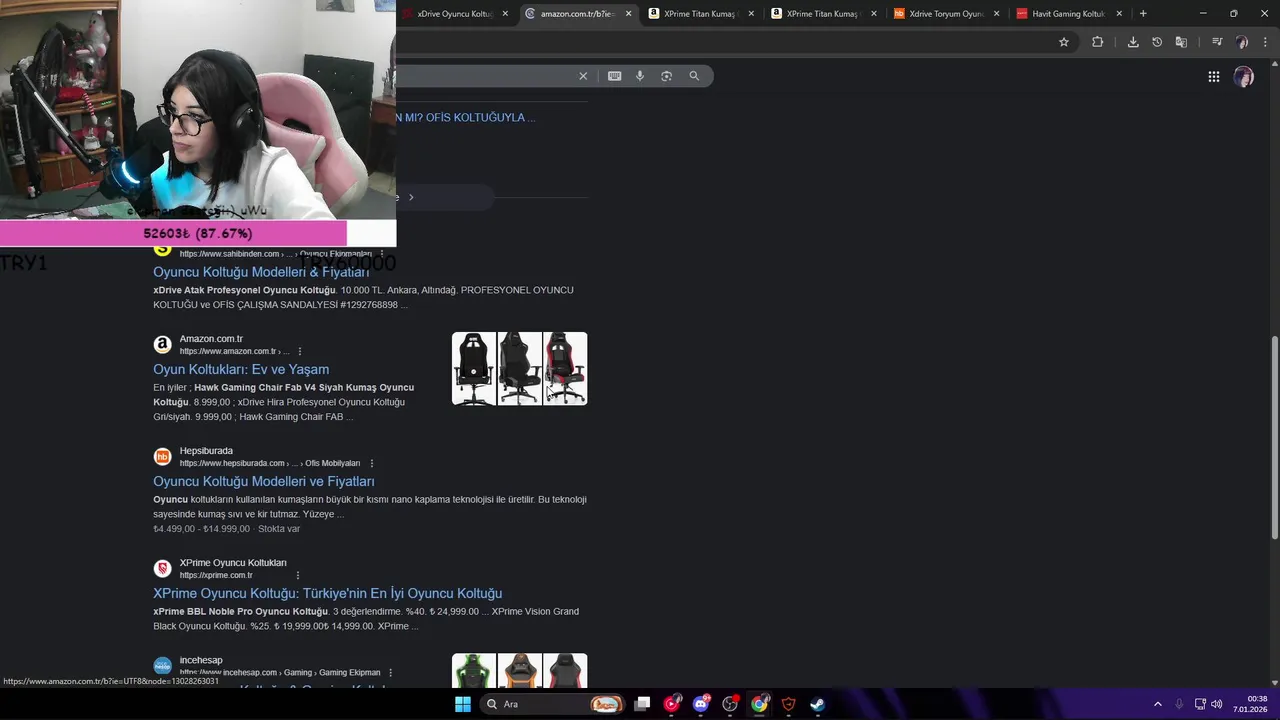Screen dimensions: 1280x720
Task: Open the Google apps grid
Action: [x=1213, y=77]
